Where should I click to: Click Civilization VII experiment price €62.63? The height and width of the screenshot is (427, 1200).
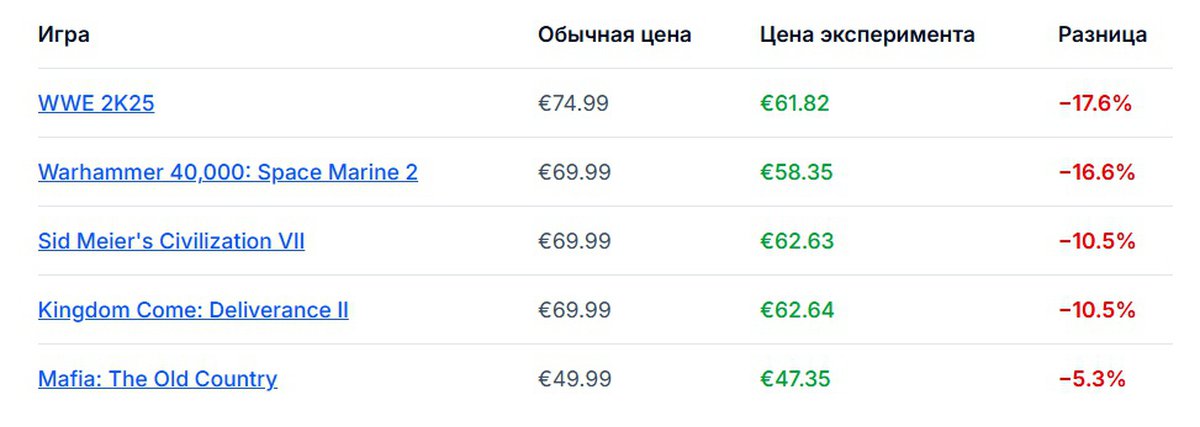(796, 241)
